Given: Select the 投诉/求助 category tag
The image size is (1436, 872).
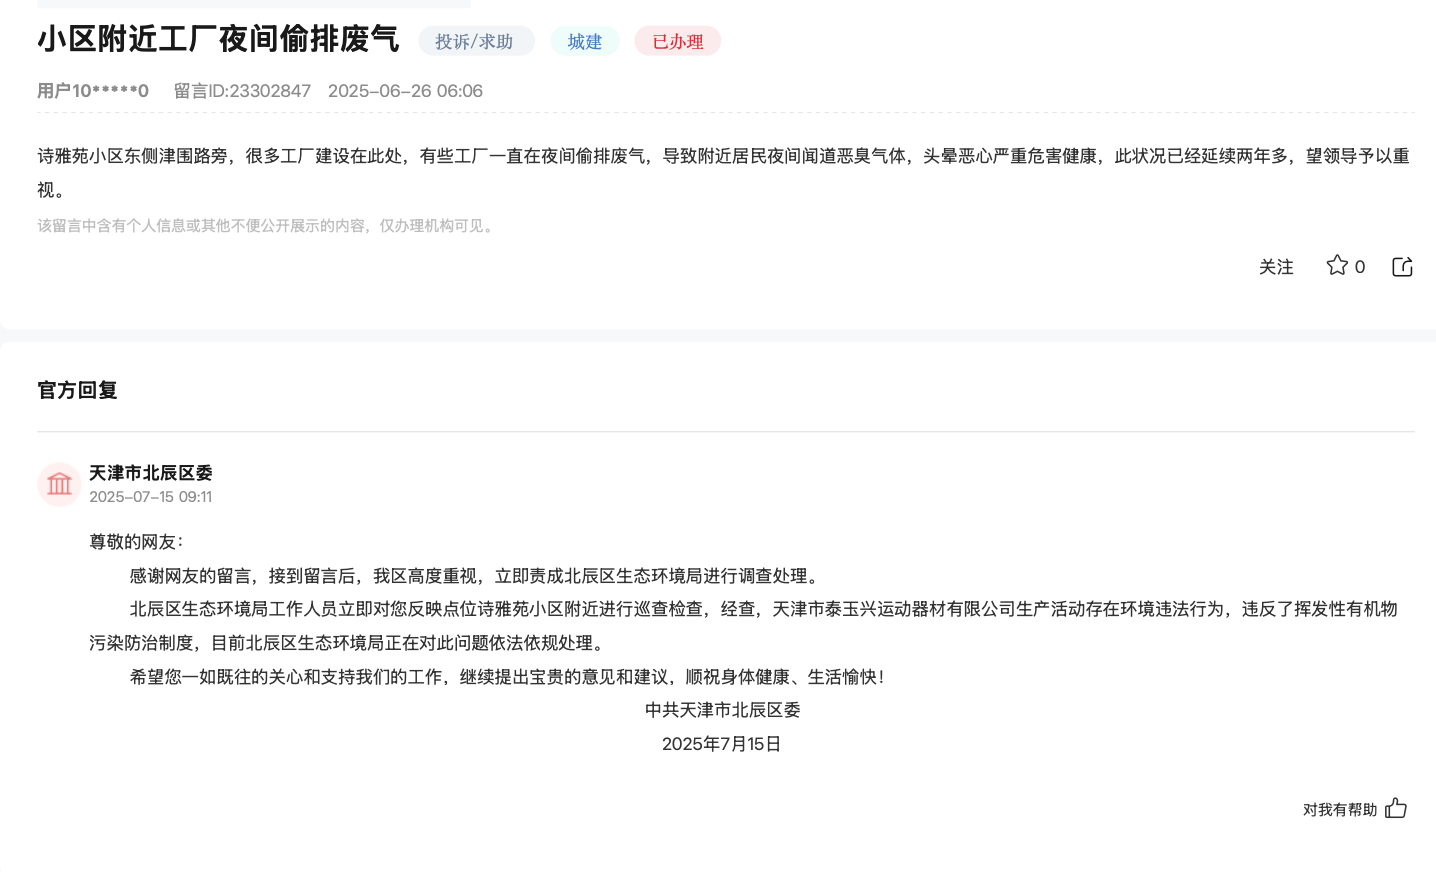Looking at the screenshot, I should (x=476, y=41).
